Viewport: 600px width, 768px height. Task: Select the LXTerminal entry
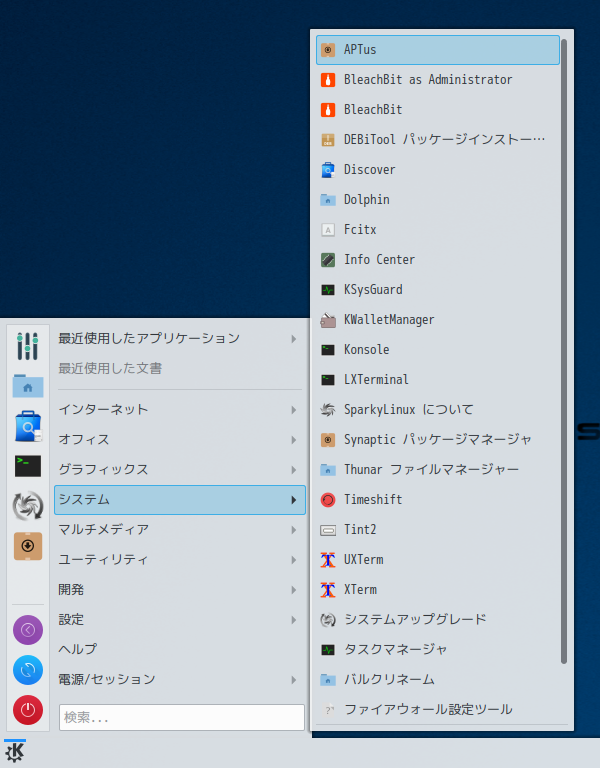tap(438, 380)
